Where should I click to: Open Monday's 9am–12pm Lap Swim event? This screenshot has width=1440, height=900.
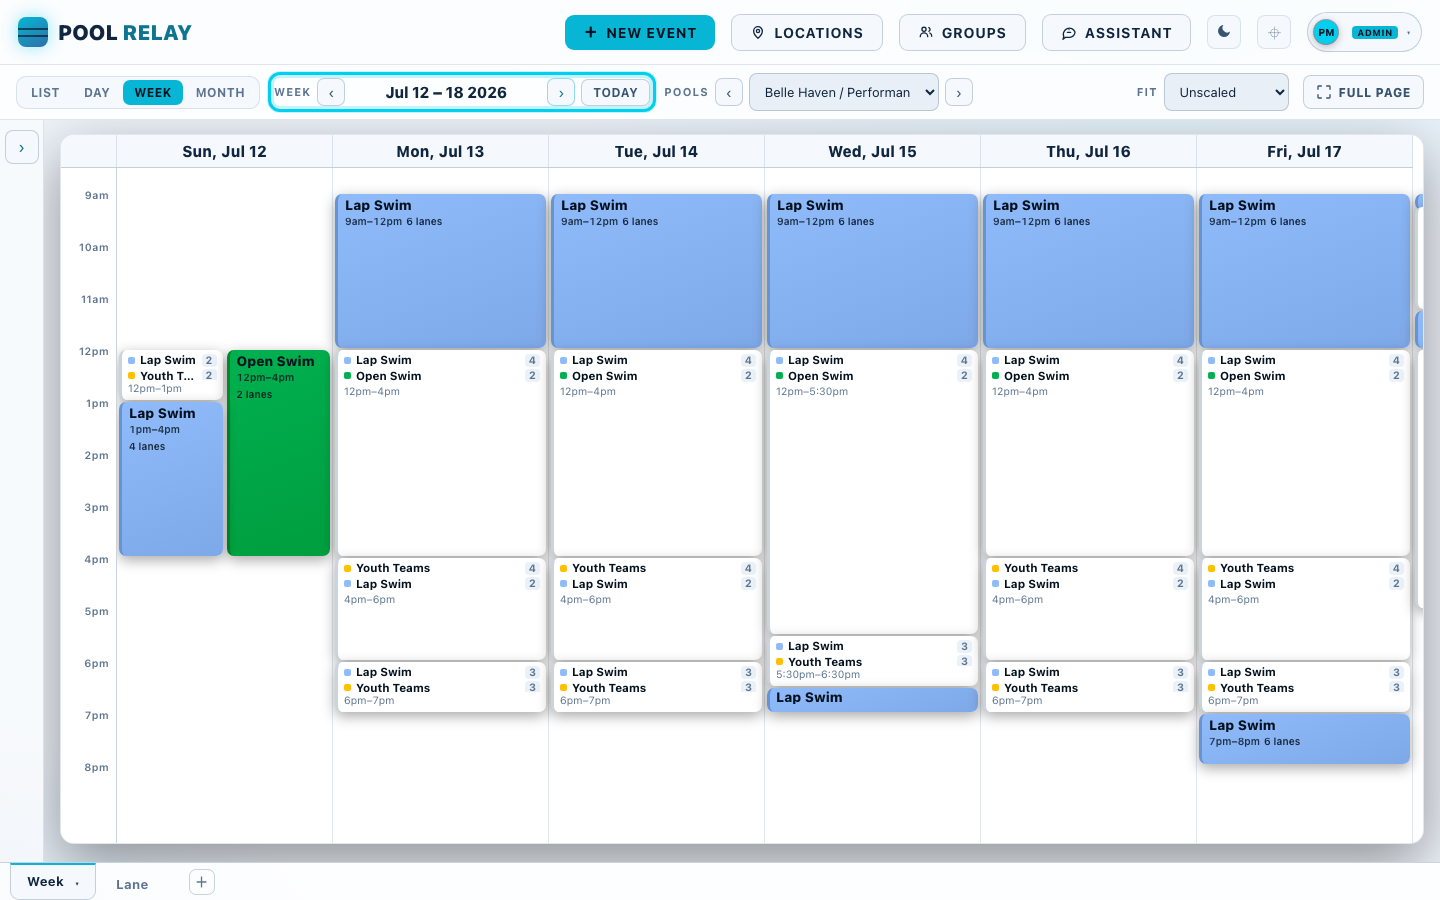[440, 271]
